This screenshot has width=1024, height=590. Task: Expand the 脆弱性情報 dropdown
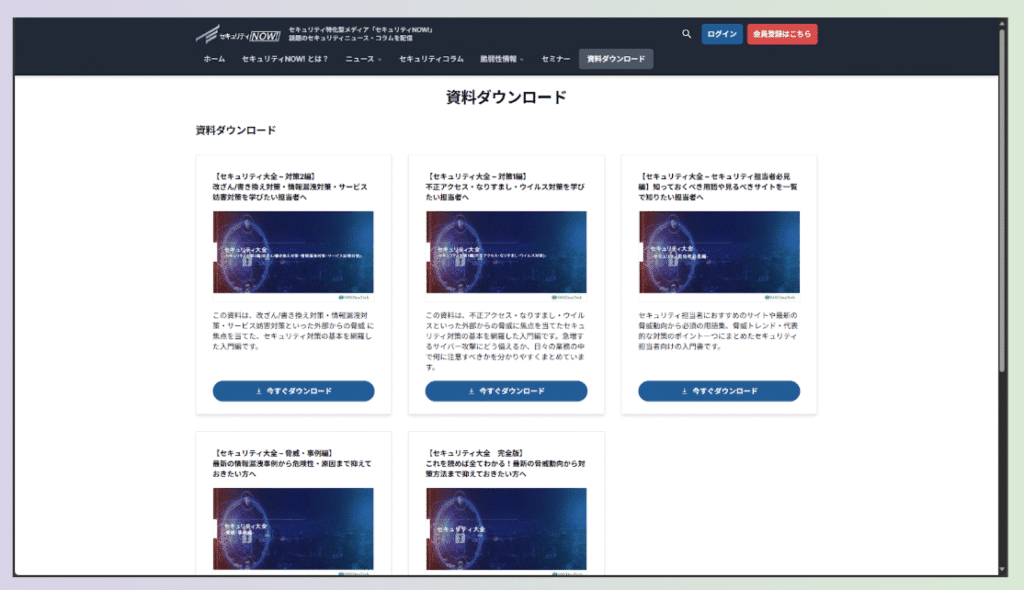(x=502, y=59)
